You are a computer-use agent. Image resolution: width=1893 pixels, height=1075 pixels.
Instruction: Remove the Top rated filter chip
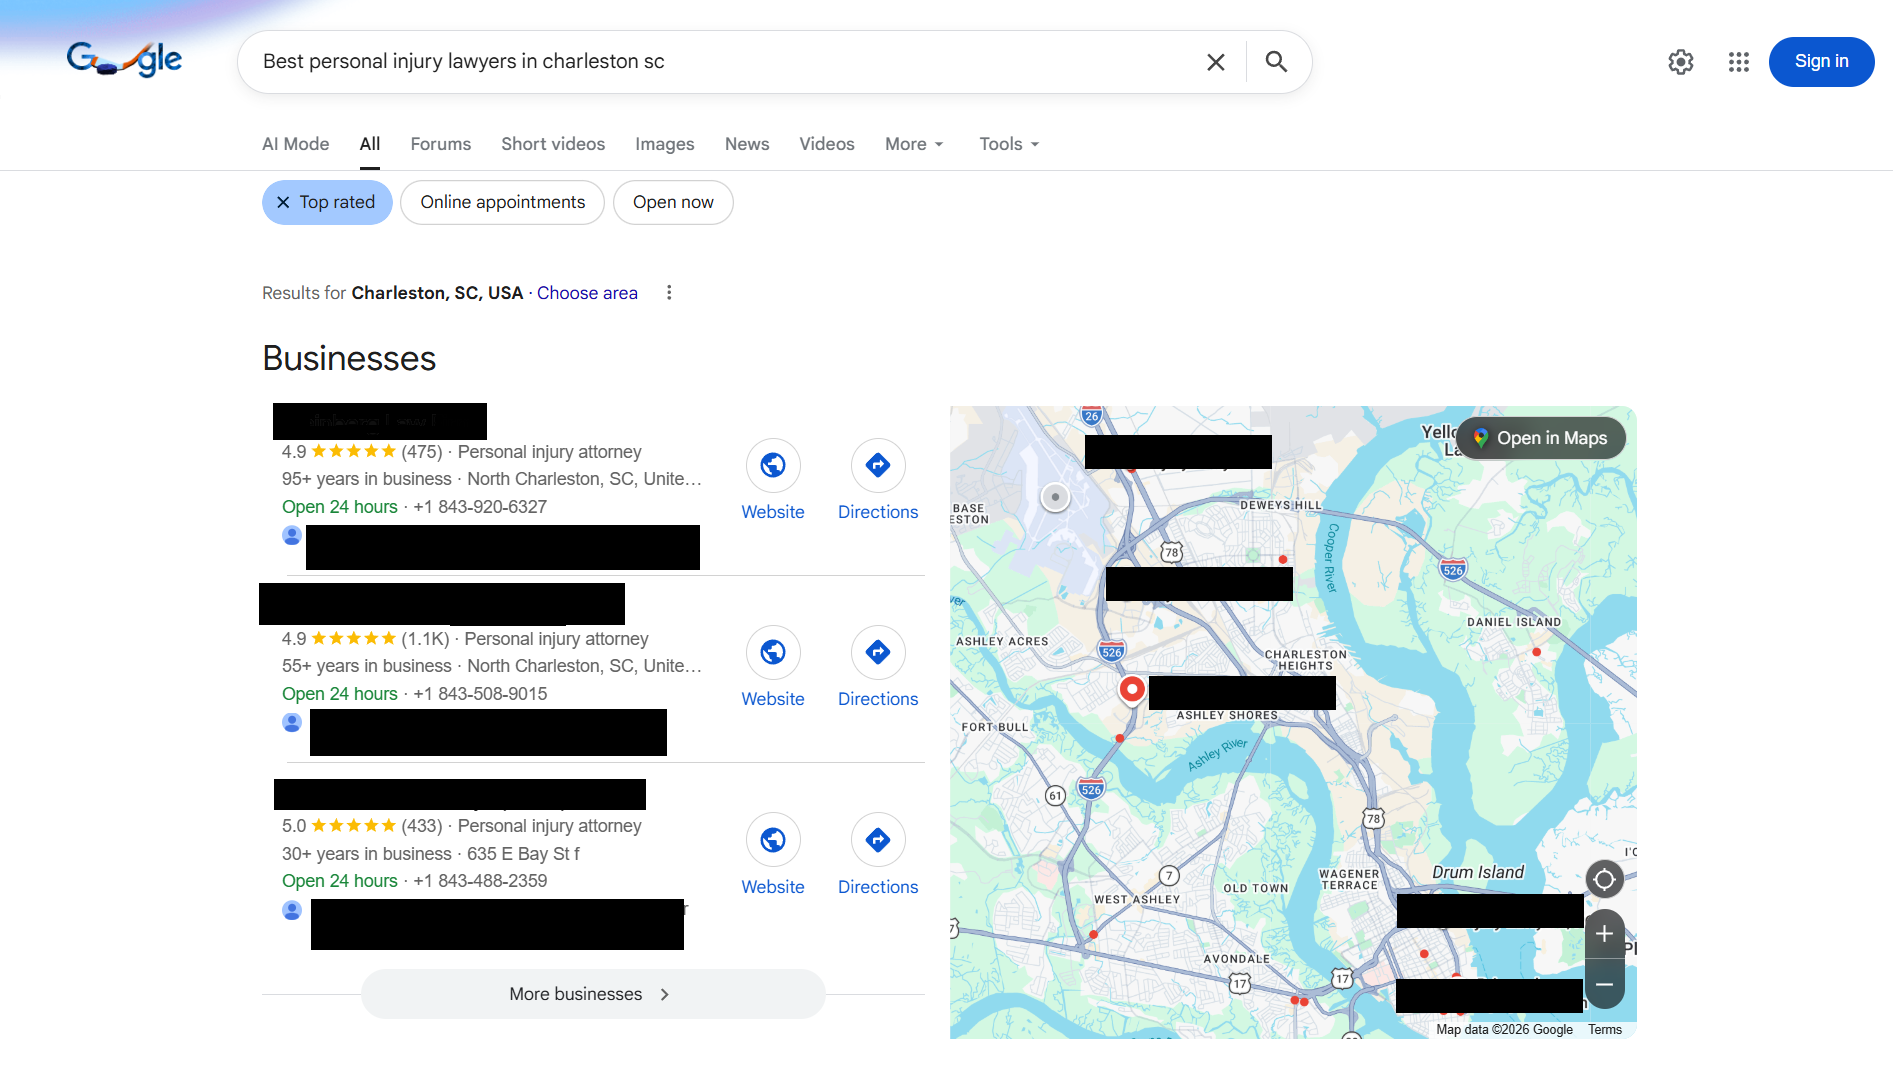tap(284, 202)
